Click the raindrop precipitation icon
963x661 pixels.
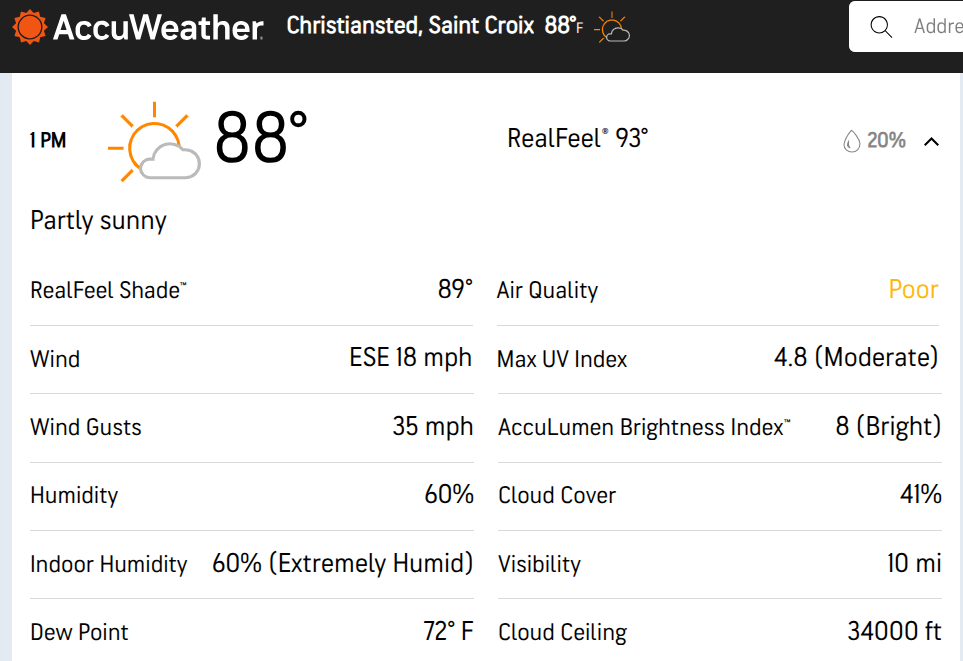[x=851, y=142]
